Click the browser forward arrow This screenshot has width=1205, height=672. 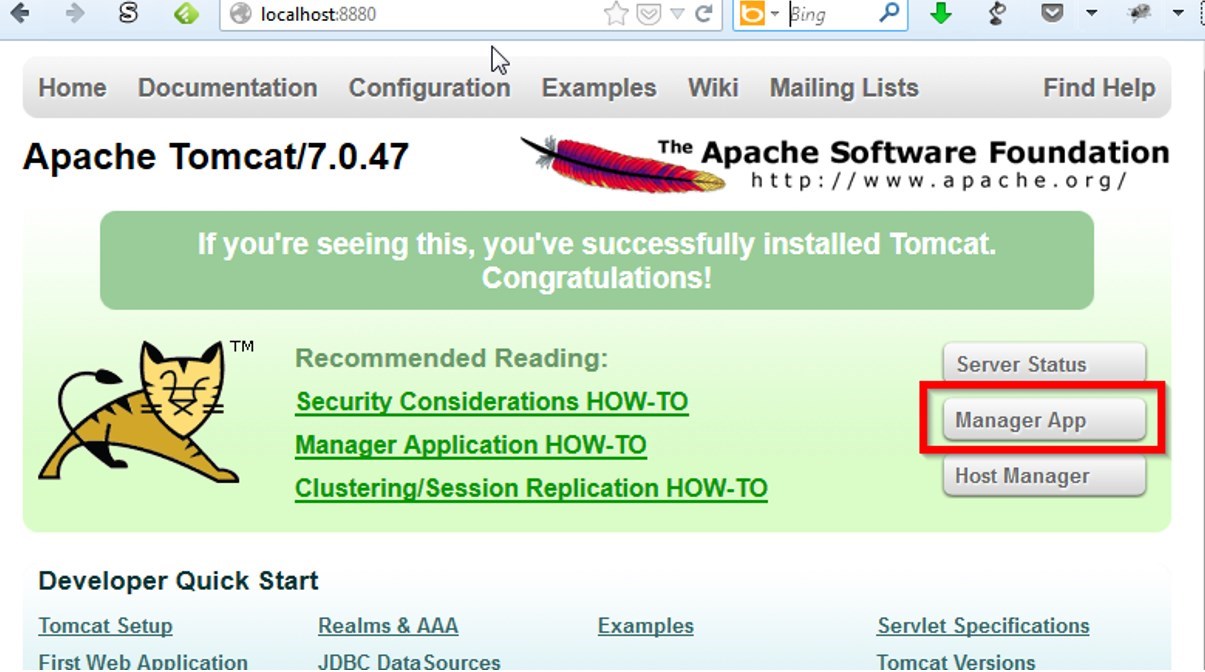click(x=74, y=13)
